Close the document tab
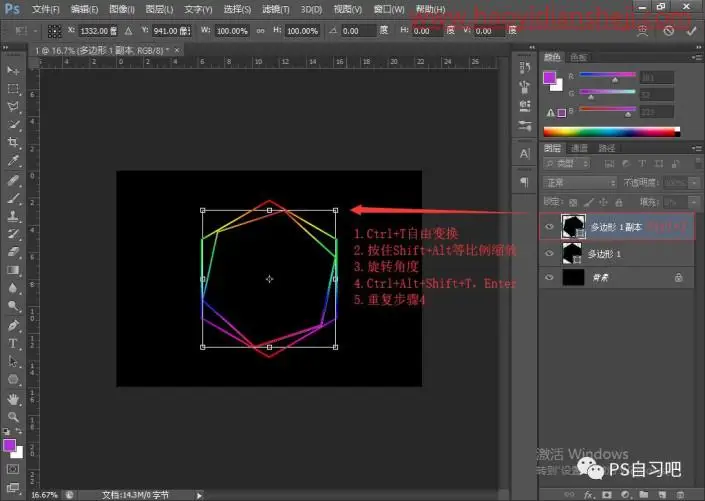Image resolution: width=705 pixels, height=501 pixels. click(177, 50)
